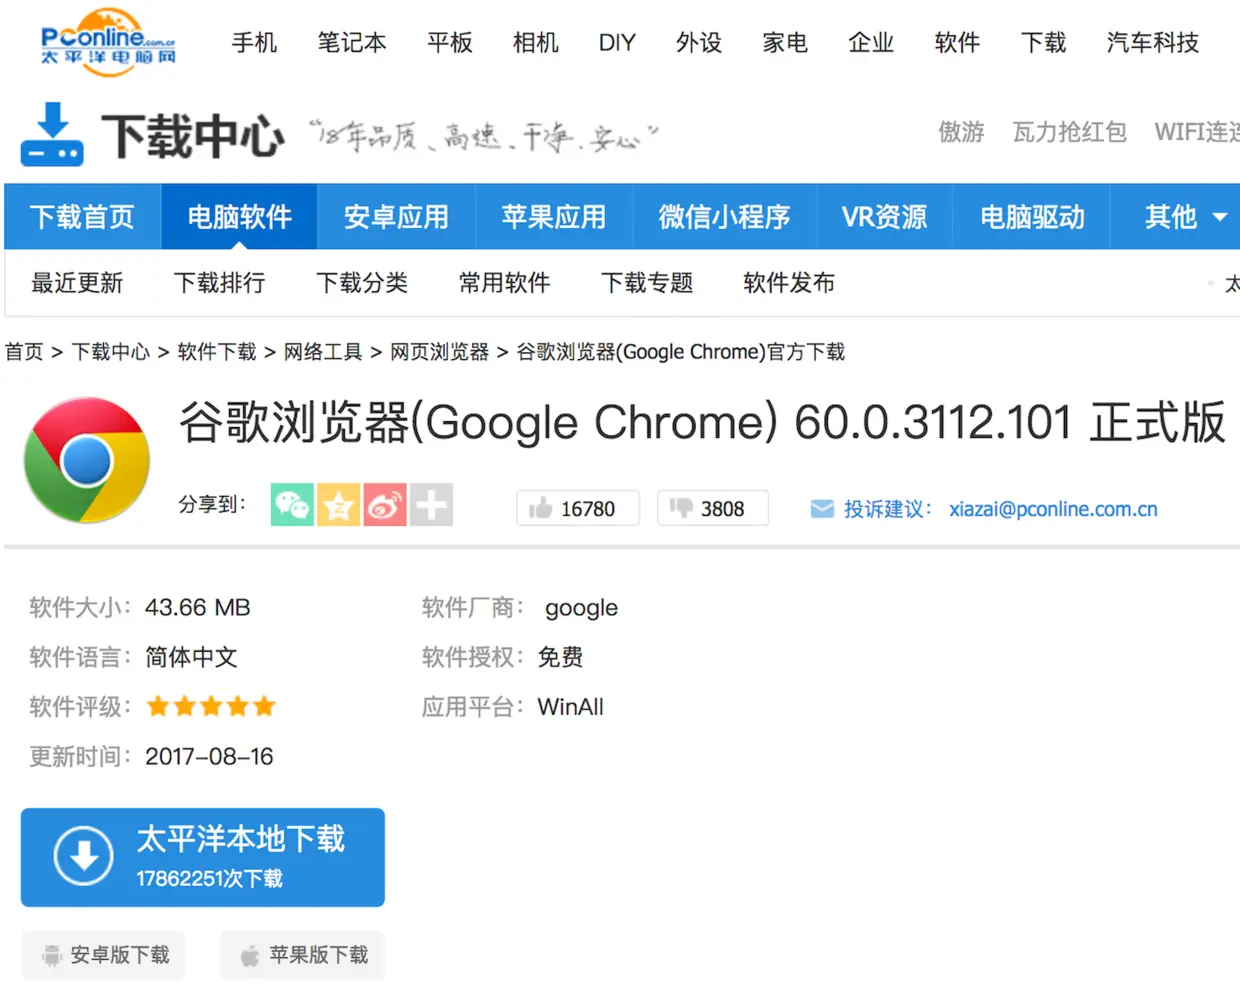Expand the 其他 dropdown arrow

pyautogui.click(x=1219, y=217)
